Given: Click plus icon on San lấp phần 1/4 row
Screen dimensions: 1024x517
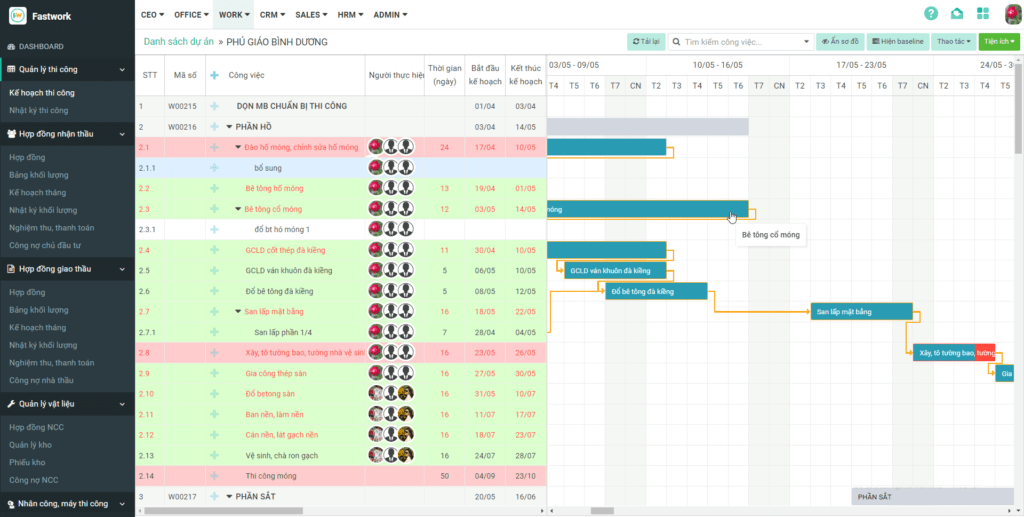Looking at the screenshot, I should point(214,332).
